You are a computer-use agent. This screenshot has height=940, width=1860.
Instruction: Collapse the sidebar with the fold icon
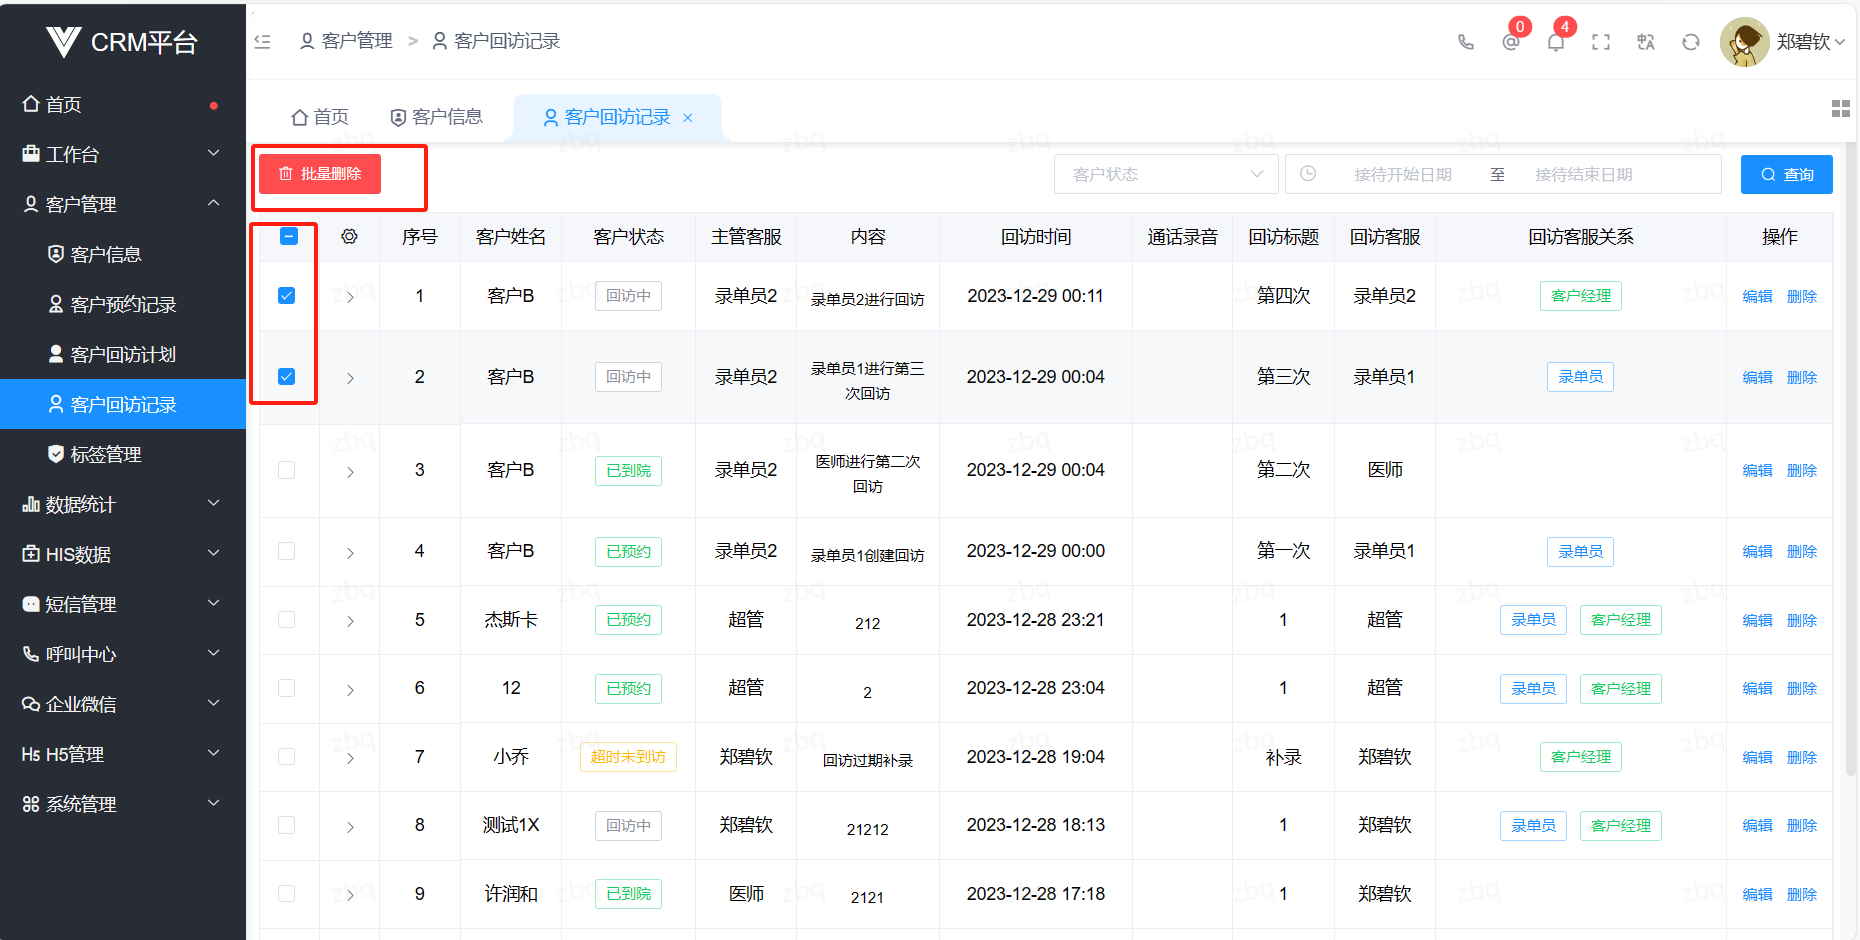coord(262,41)
